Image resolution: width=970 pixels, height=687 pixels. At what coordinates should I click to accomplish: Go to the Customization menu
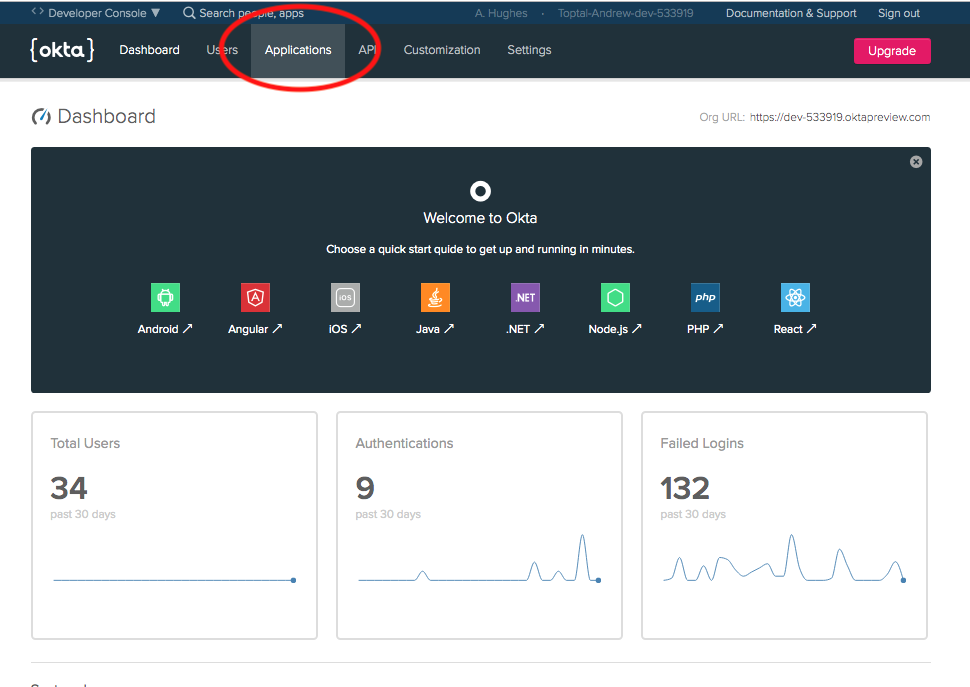tap(442, 50)
